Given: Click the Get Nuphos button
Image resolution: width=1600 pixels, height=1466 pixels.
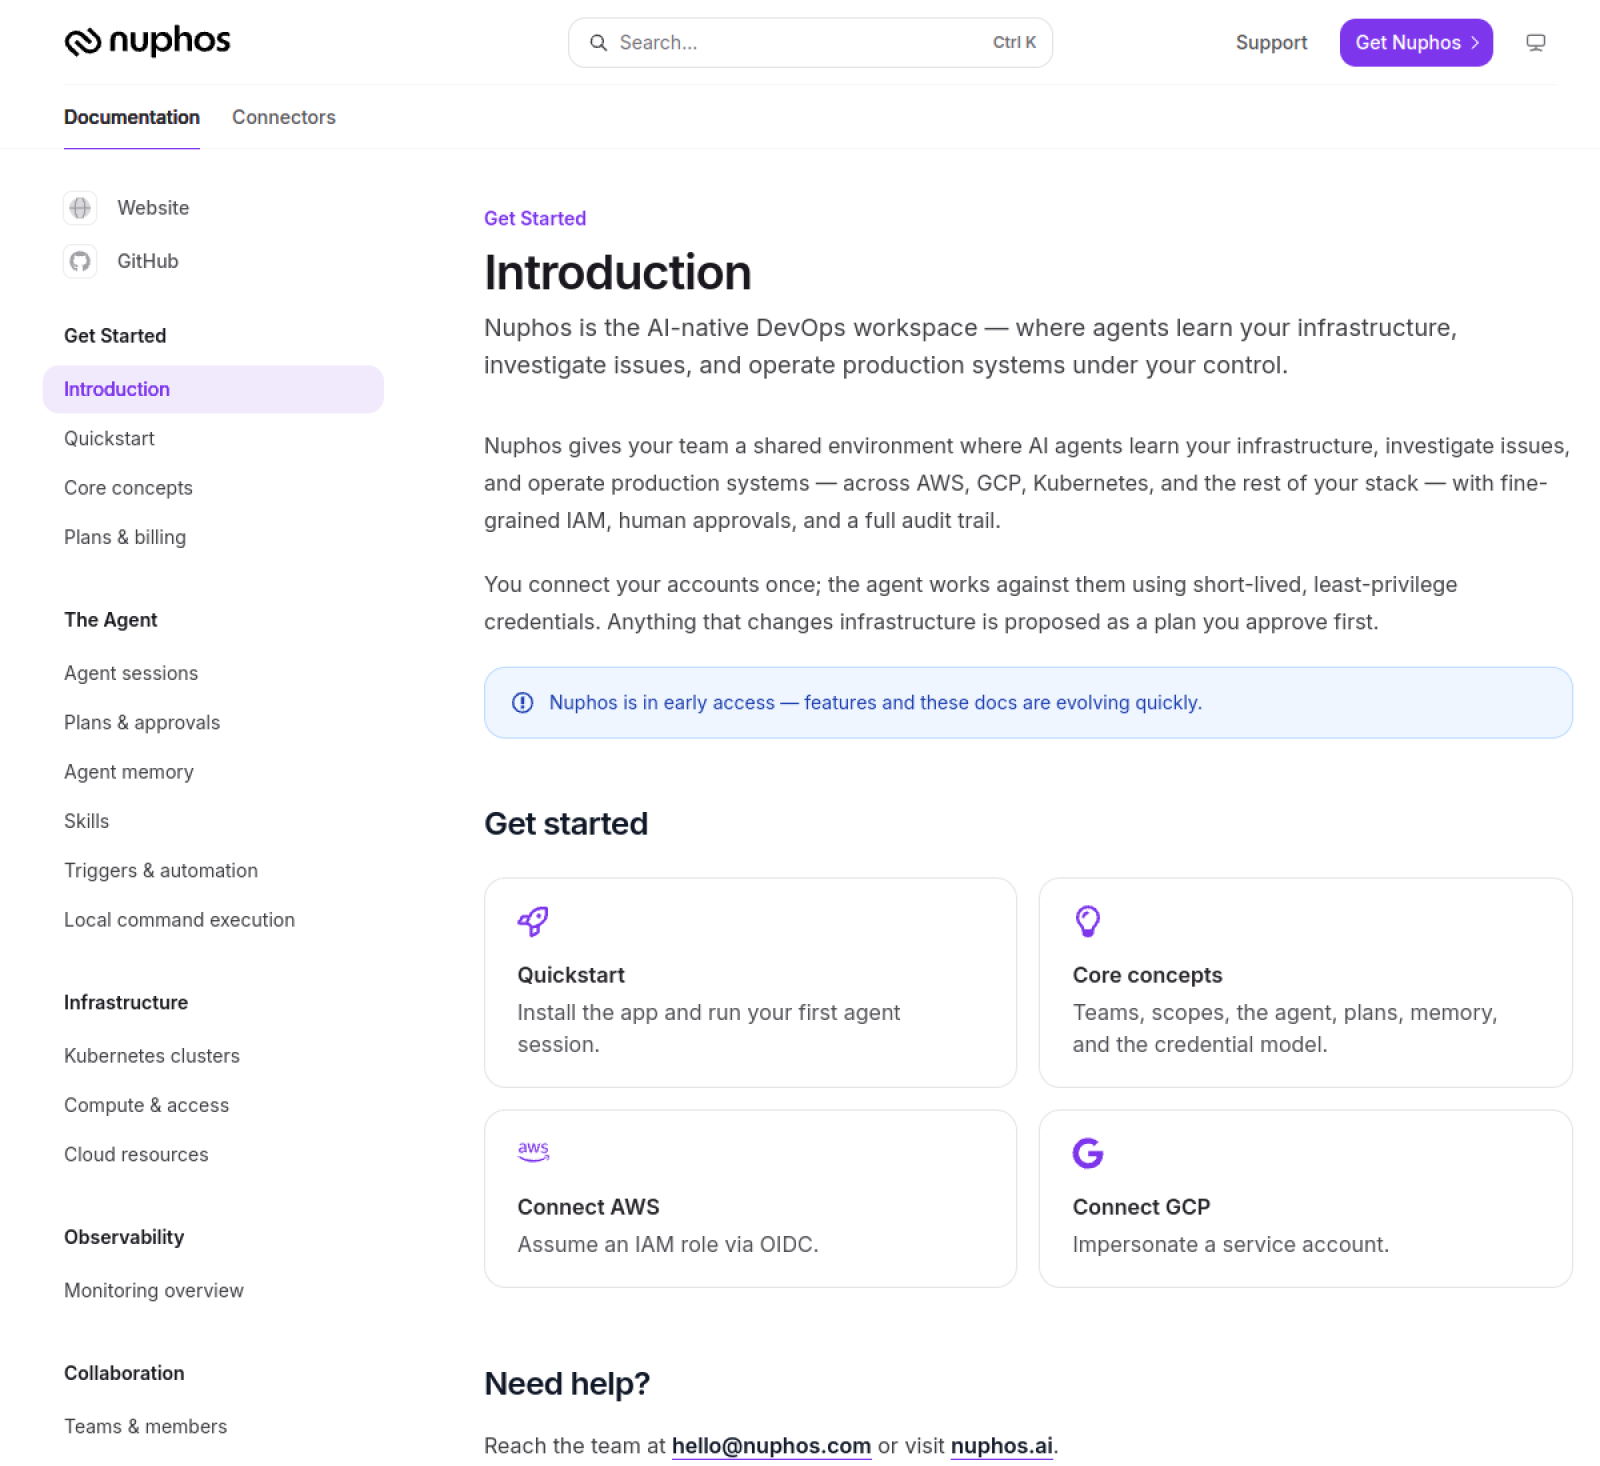Looking at the screenshot, I should pyautogui.click(x=1416, y=43).
